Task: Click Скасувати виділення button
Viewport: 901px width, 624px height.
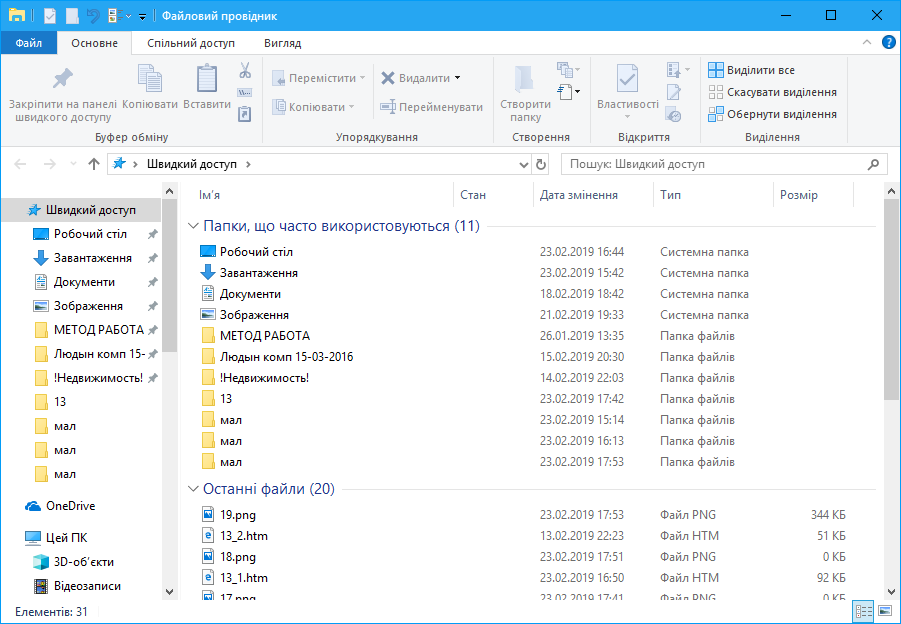Action: (772, 92)
